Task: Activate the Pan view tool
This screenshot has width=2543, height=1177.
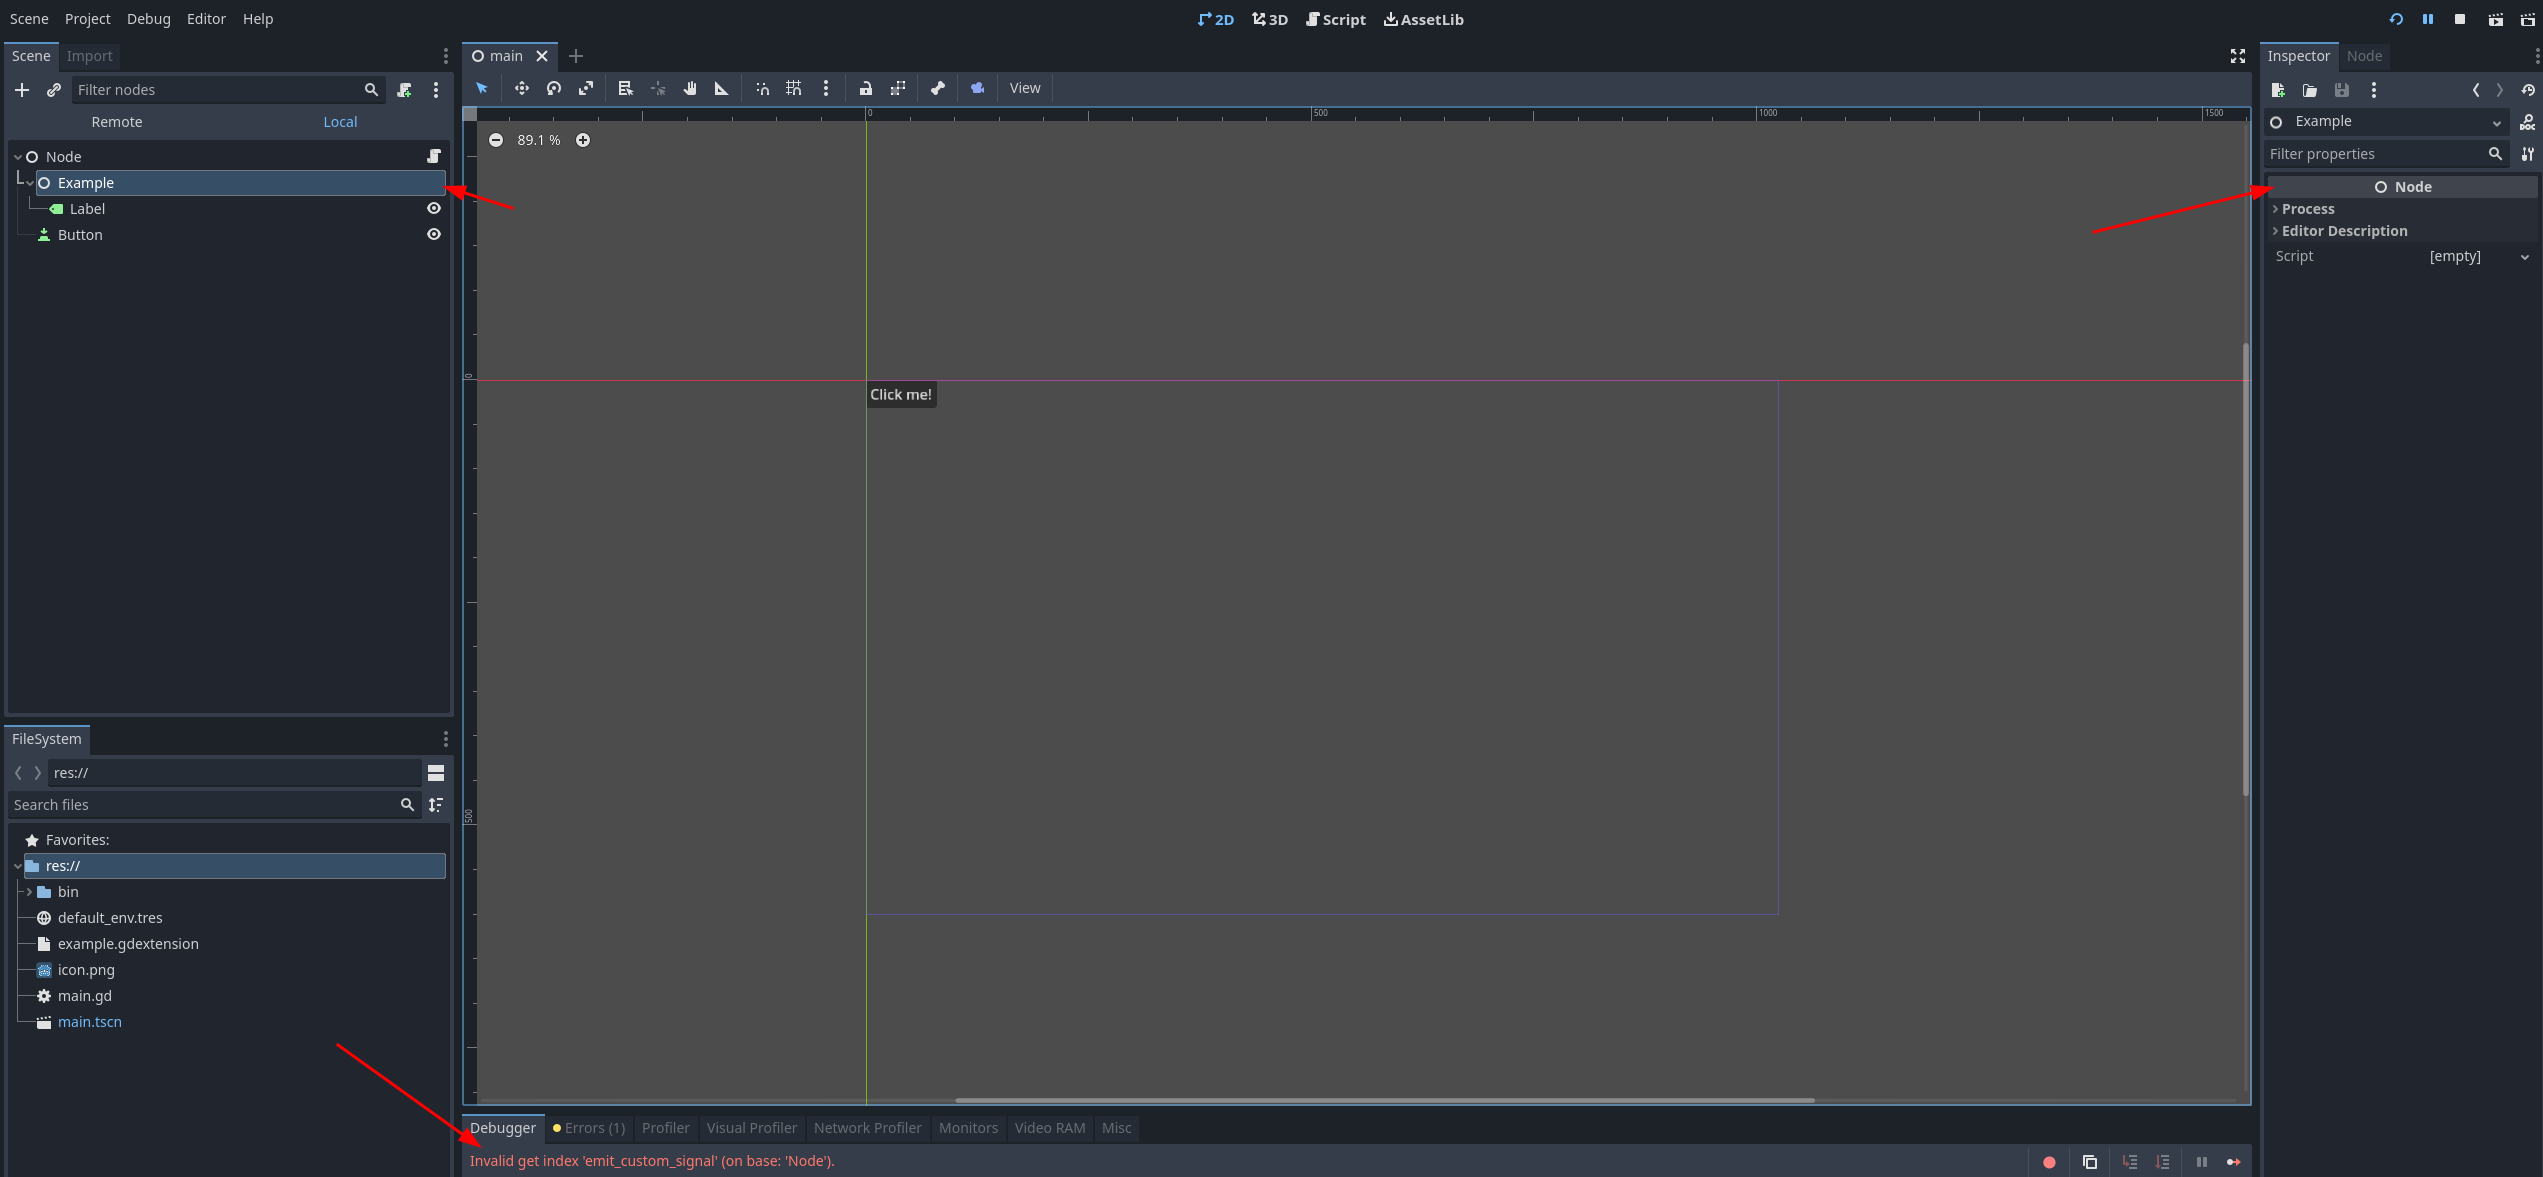Action: 690,89
